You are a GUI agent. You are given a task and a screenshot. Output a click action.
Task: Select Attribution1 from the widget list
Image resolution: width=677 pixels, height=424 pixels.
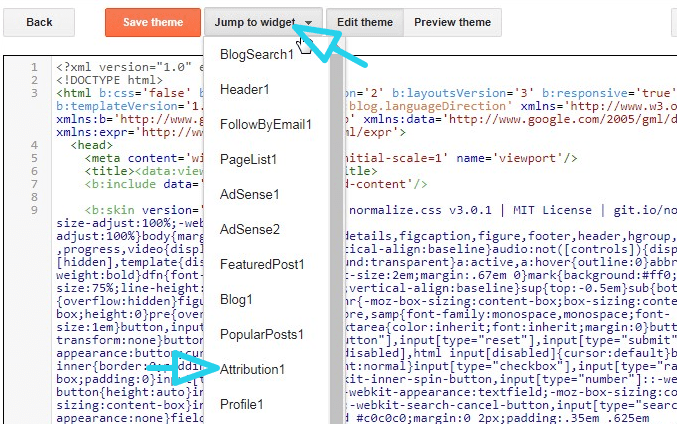253,370
